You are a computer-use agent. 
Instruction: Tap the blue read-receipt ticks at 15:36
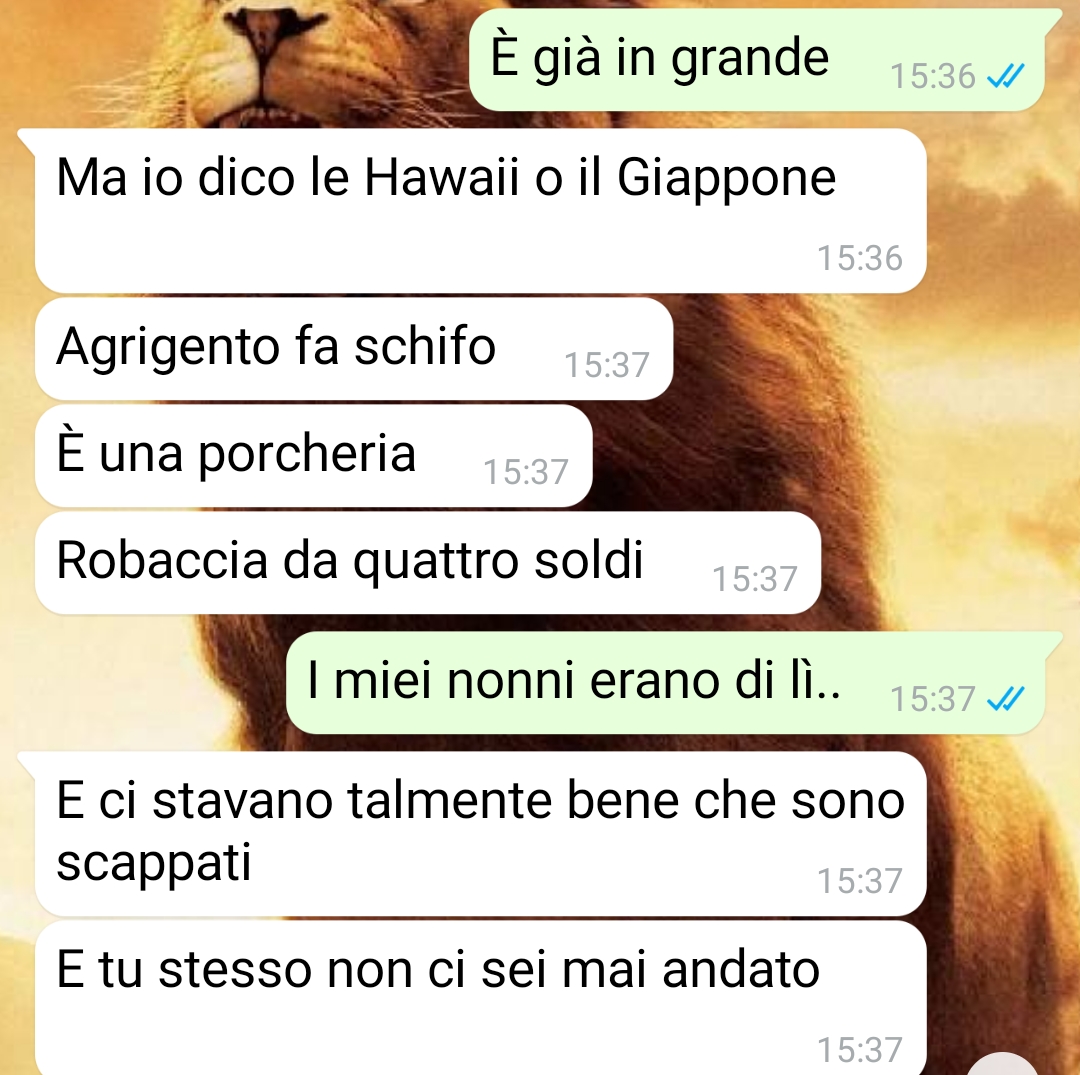1006,76
